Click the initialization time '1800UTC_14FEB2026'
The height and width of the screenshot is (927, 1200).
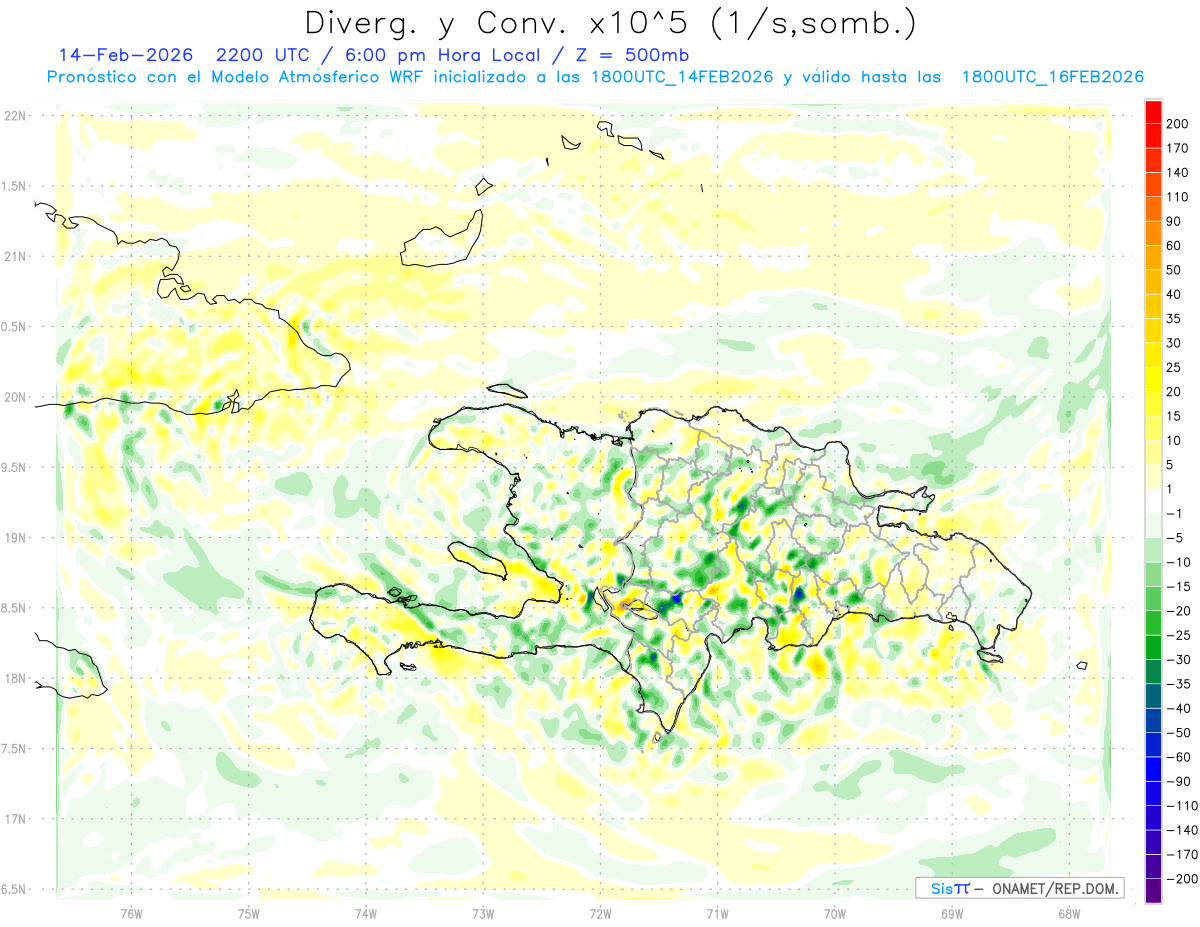682,77
